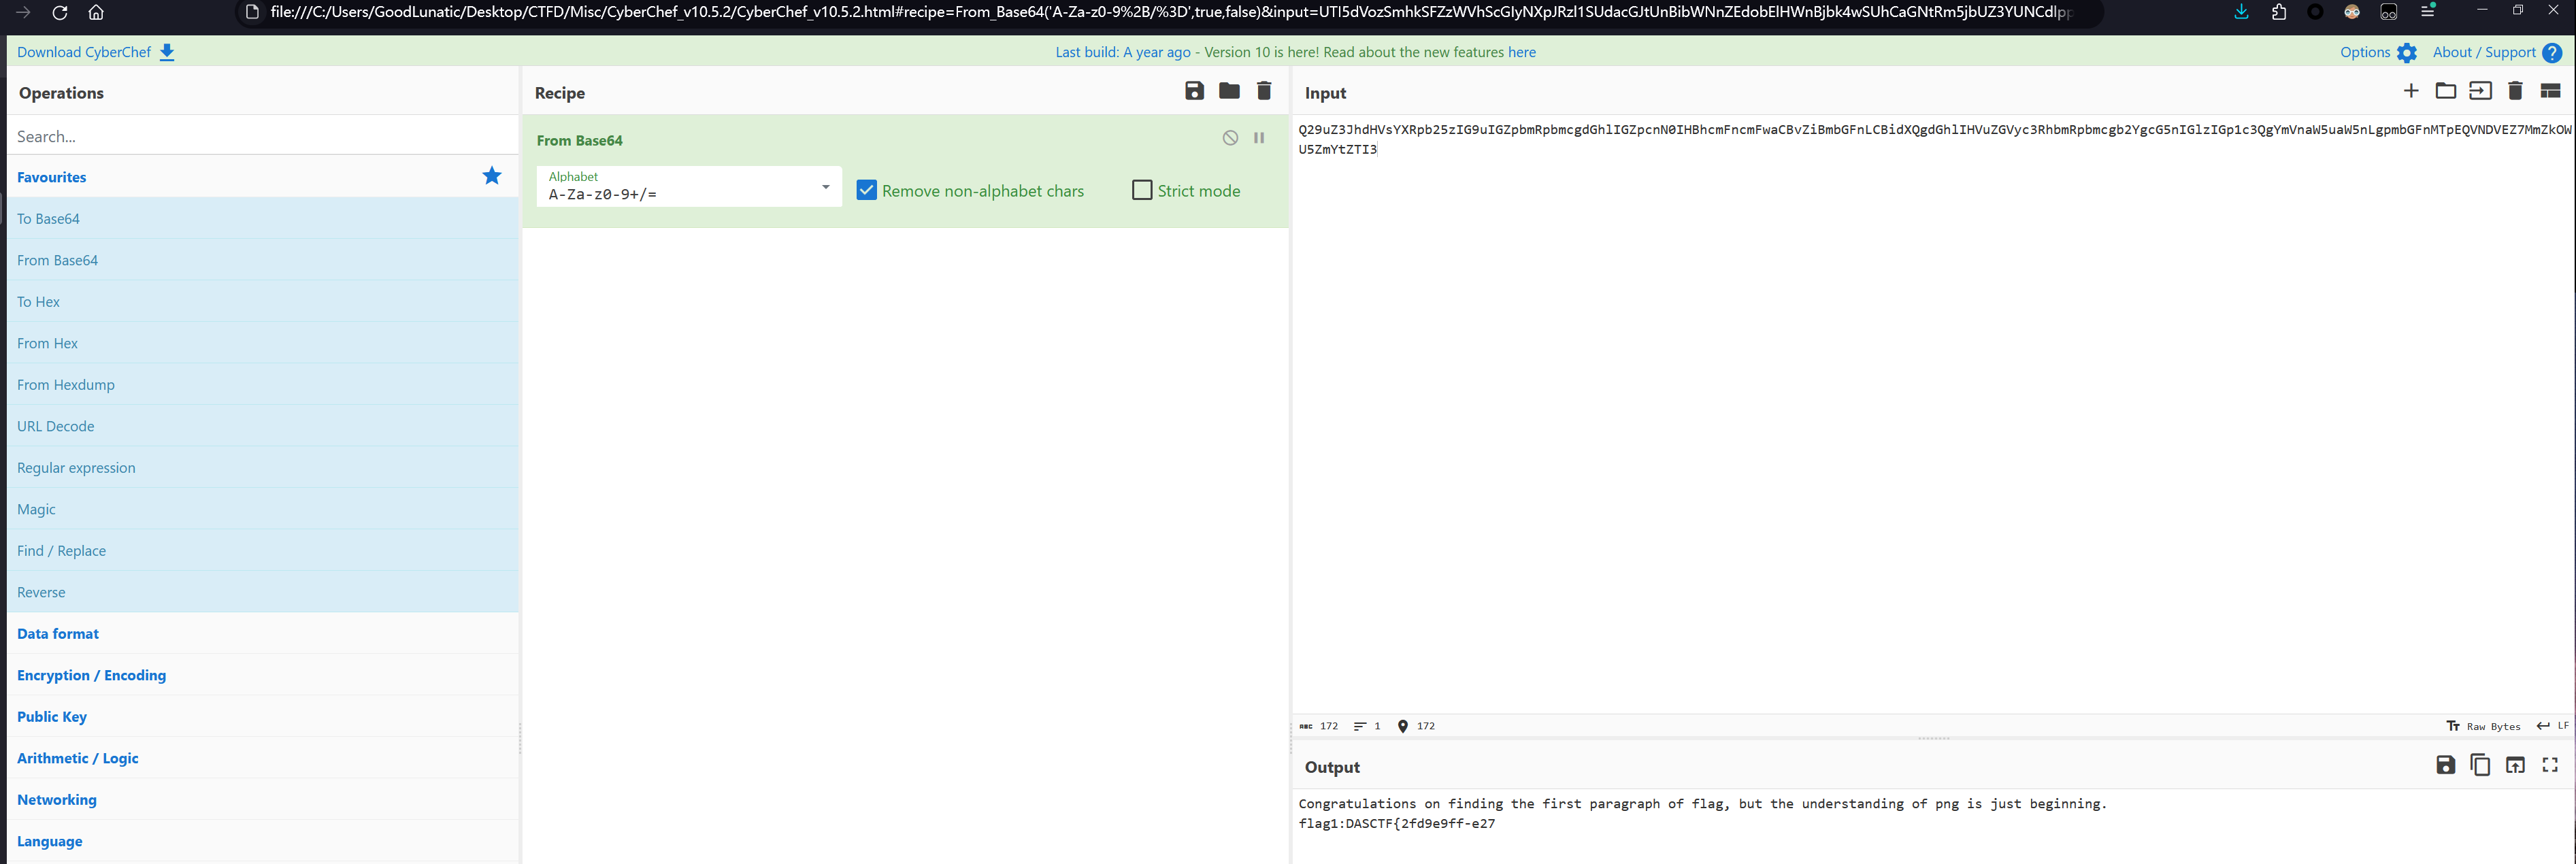The width and height of the screenshot is (2576, 864).
Task: Select To Hex operation
Action: [263, 301]
